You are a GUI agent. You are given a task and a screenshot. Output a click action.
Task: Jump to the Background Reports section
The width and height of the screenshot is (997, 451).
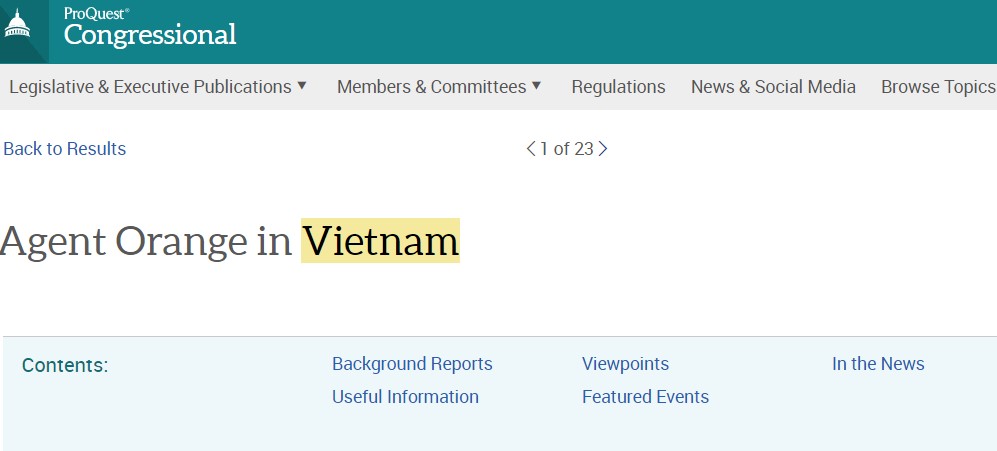point(412,364)
